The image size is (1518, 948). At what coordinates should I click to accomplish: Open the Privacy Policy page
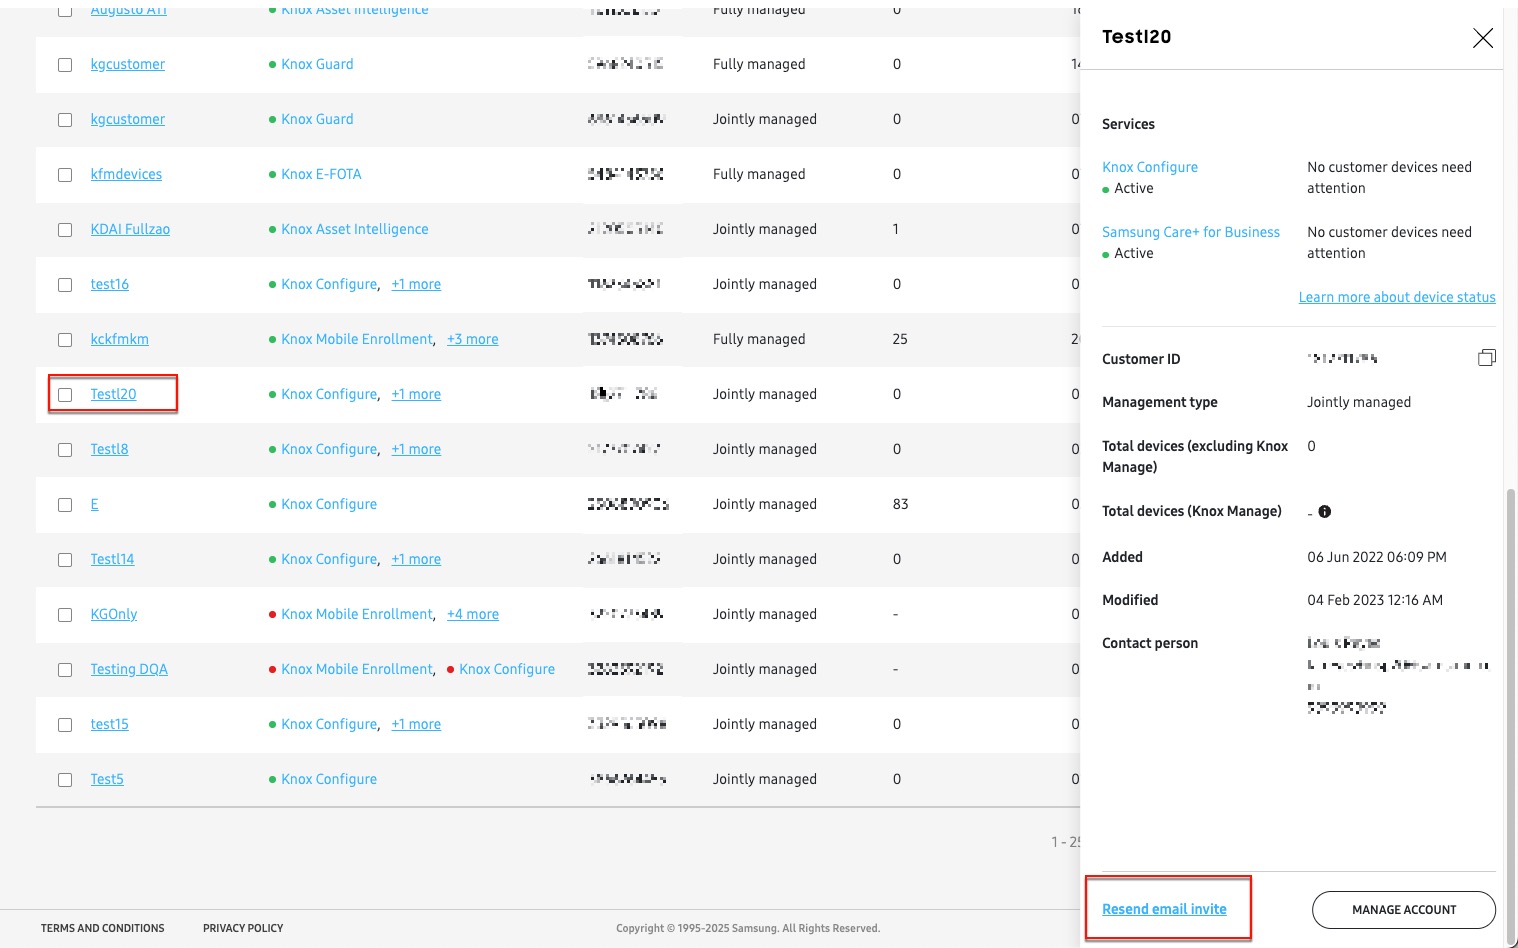[243, 928]
